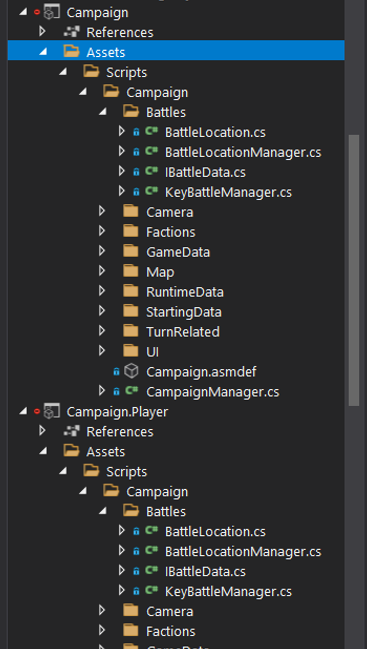Select the Map folder label
The height and width of the screenshot is (649, 367).
(x=160, y=272)
